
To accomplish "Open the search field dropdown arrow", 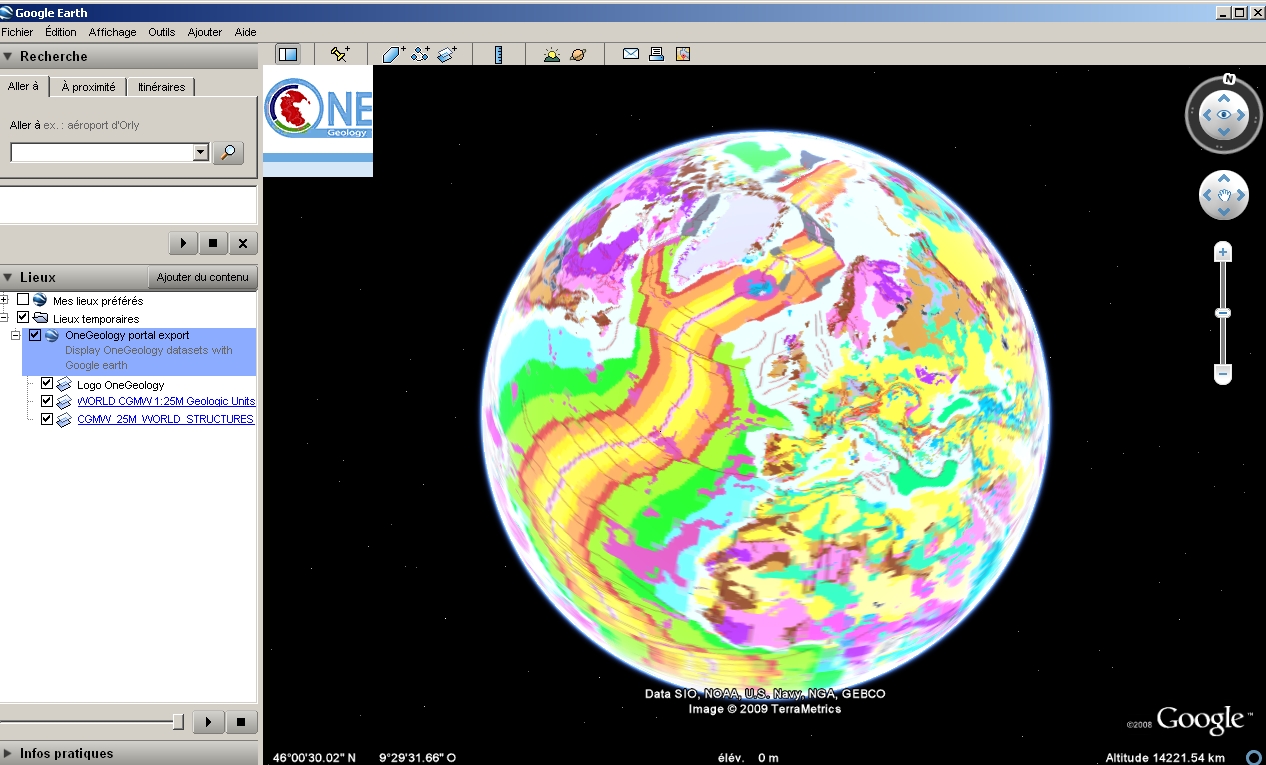I will click(x=200, y=152).
